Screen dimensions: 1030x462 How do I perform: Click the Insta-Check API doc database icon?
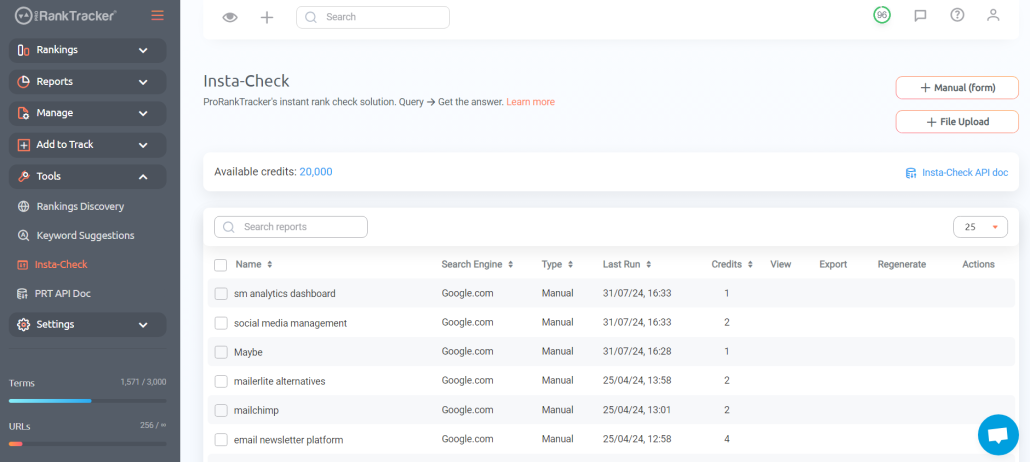pos(910,173)
